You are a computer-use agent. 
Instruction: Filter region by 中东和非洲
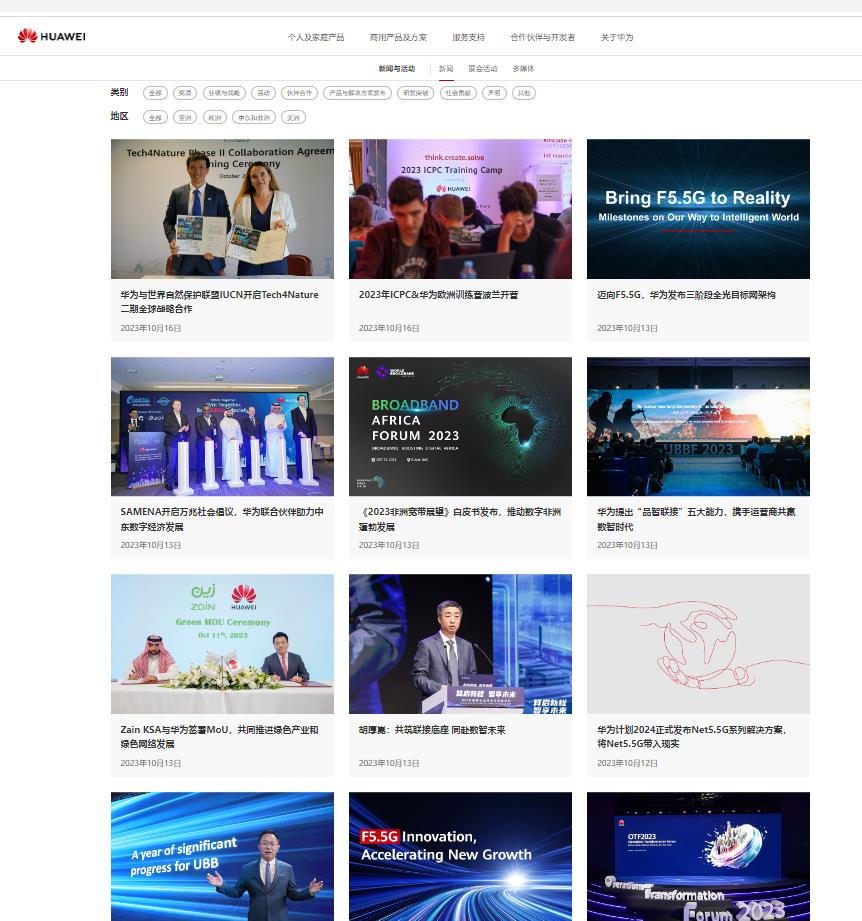pyautogui.click(x=254, y=117)
